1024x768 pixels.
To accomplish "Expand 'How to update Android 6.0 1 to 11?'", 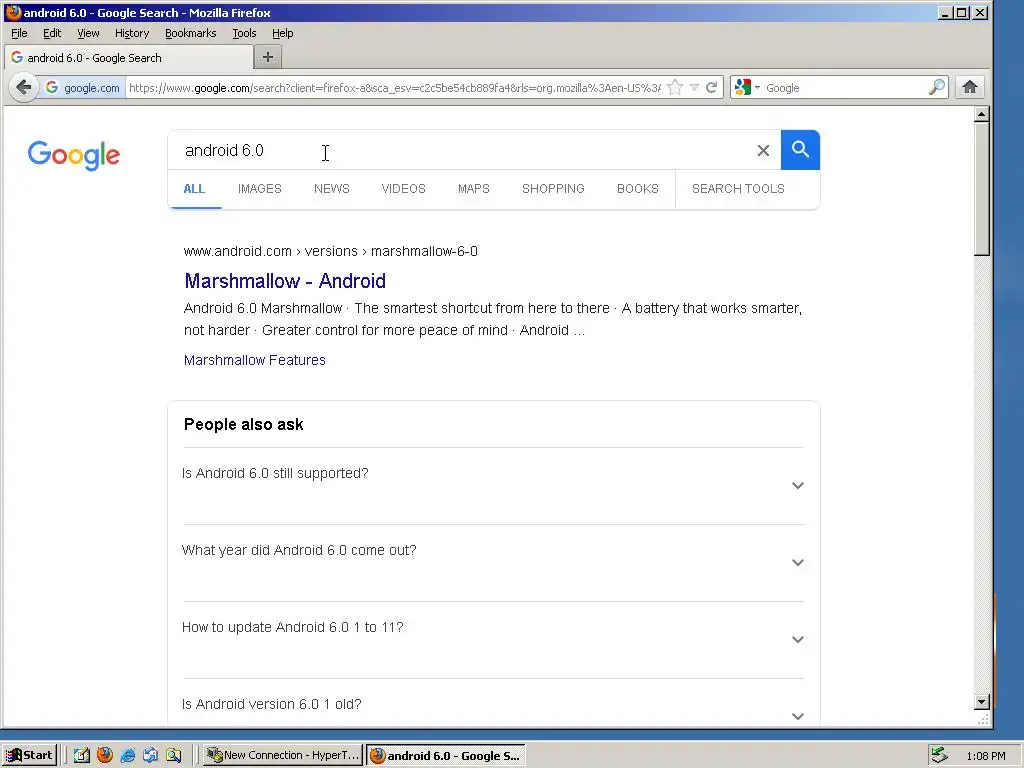I will point(493,639).
